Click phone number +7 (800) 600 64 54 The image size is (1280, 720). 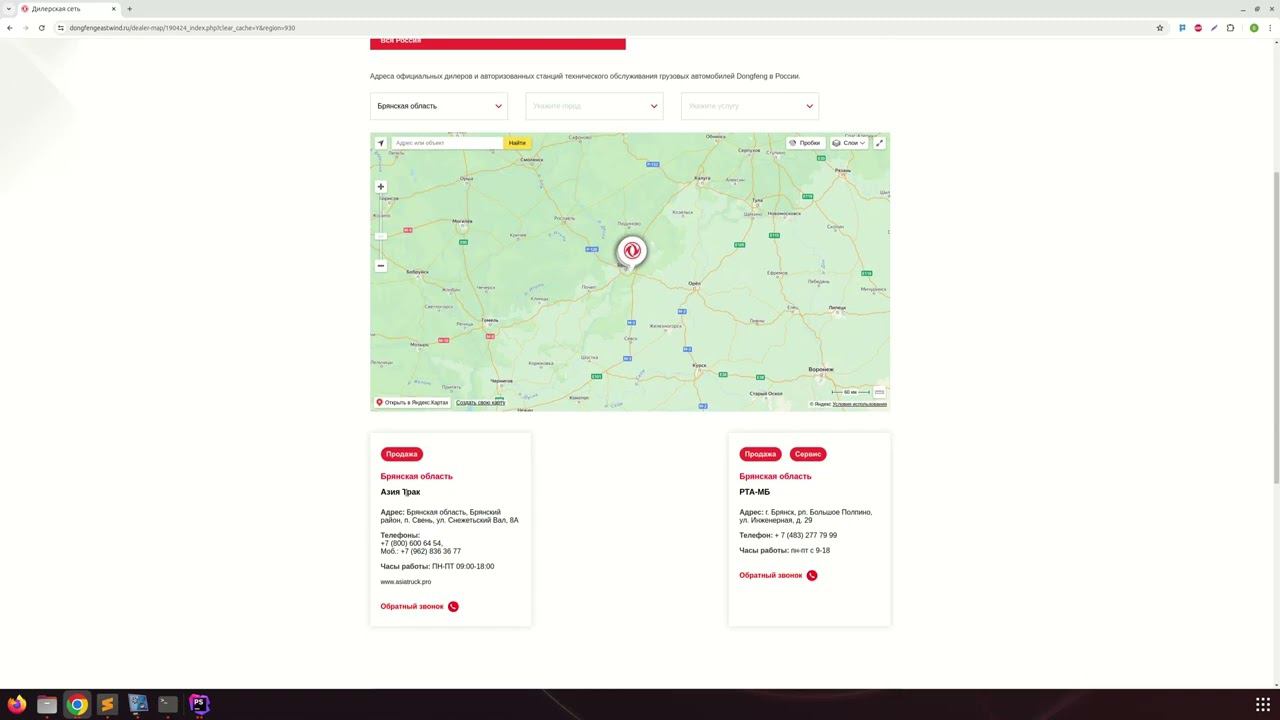(411, 543)
